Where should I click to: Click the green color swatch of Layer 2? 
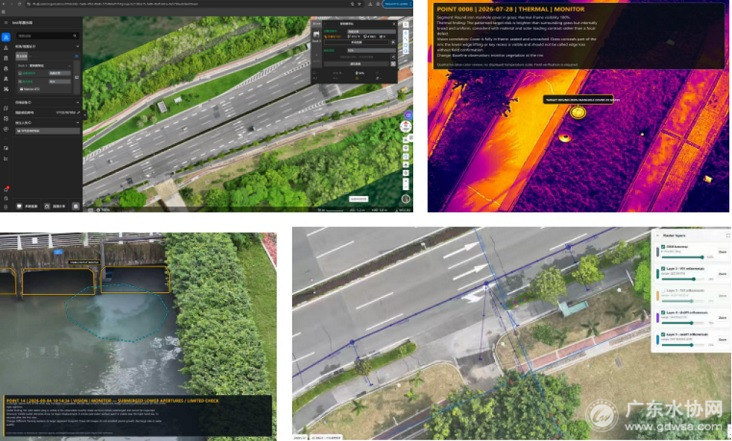coord(658,274)
